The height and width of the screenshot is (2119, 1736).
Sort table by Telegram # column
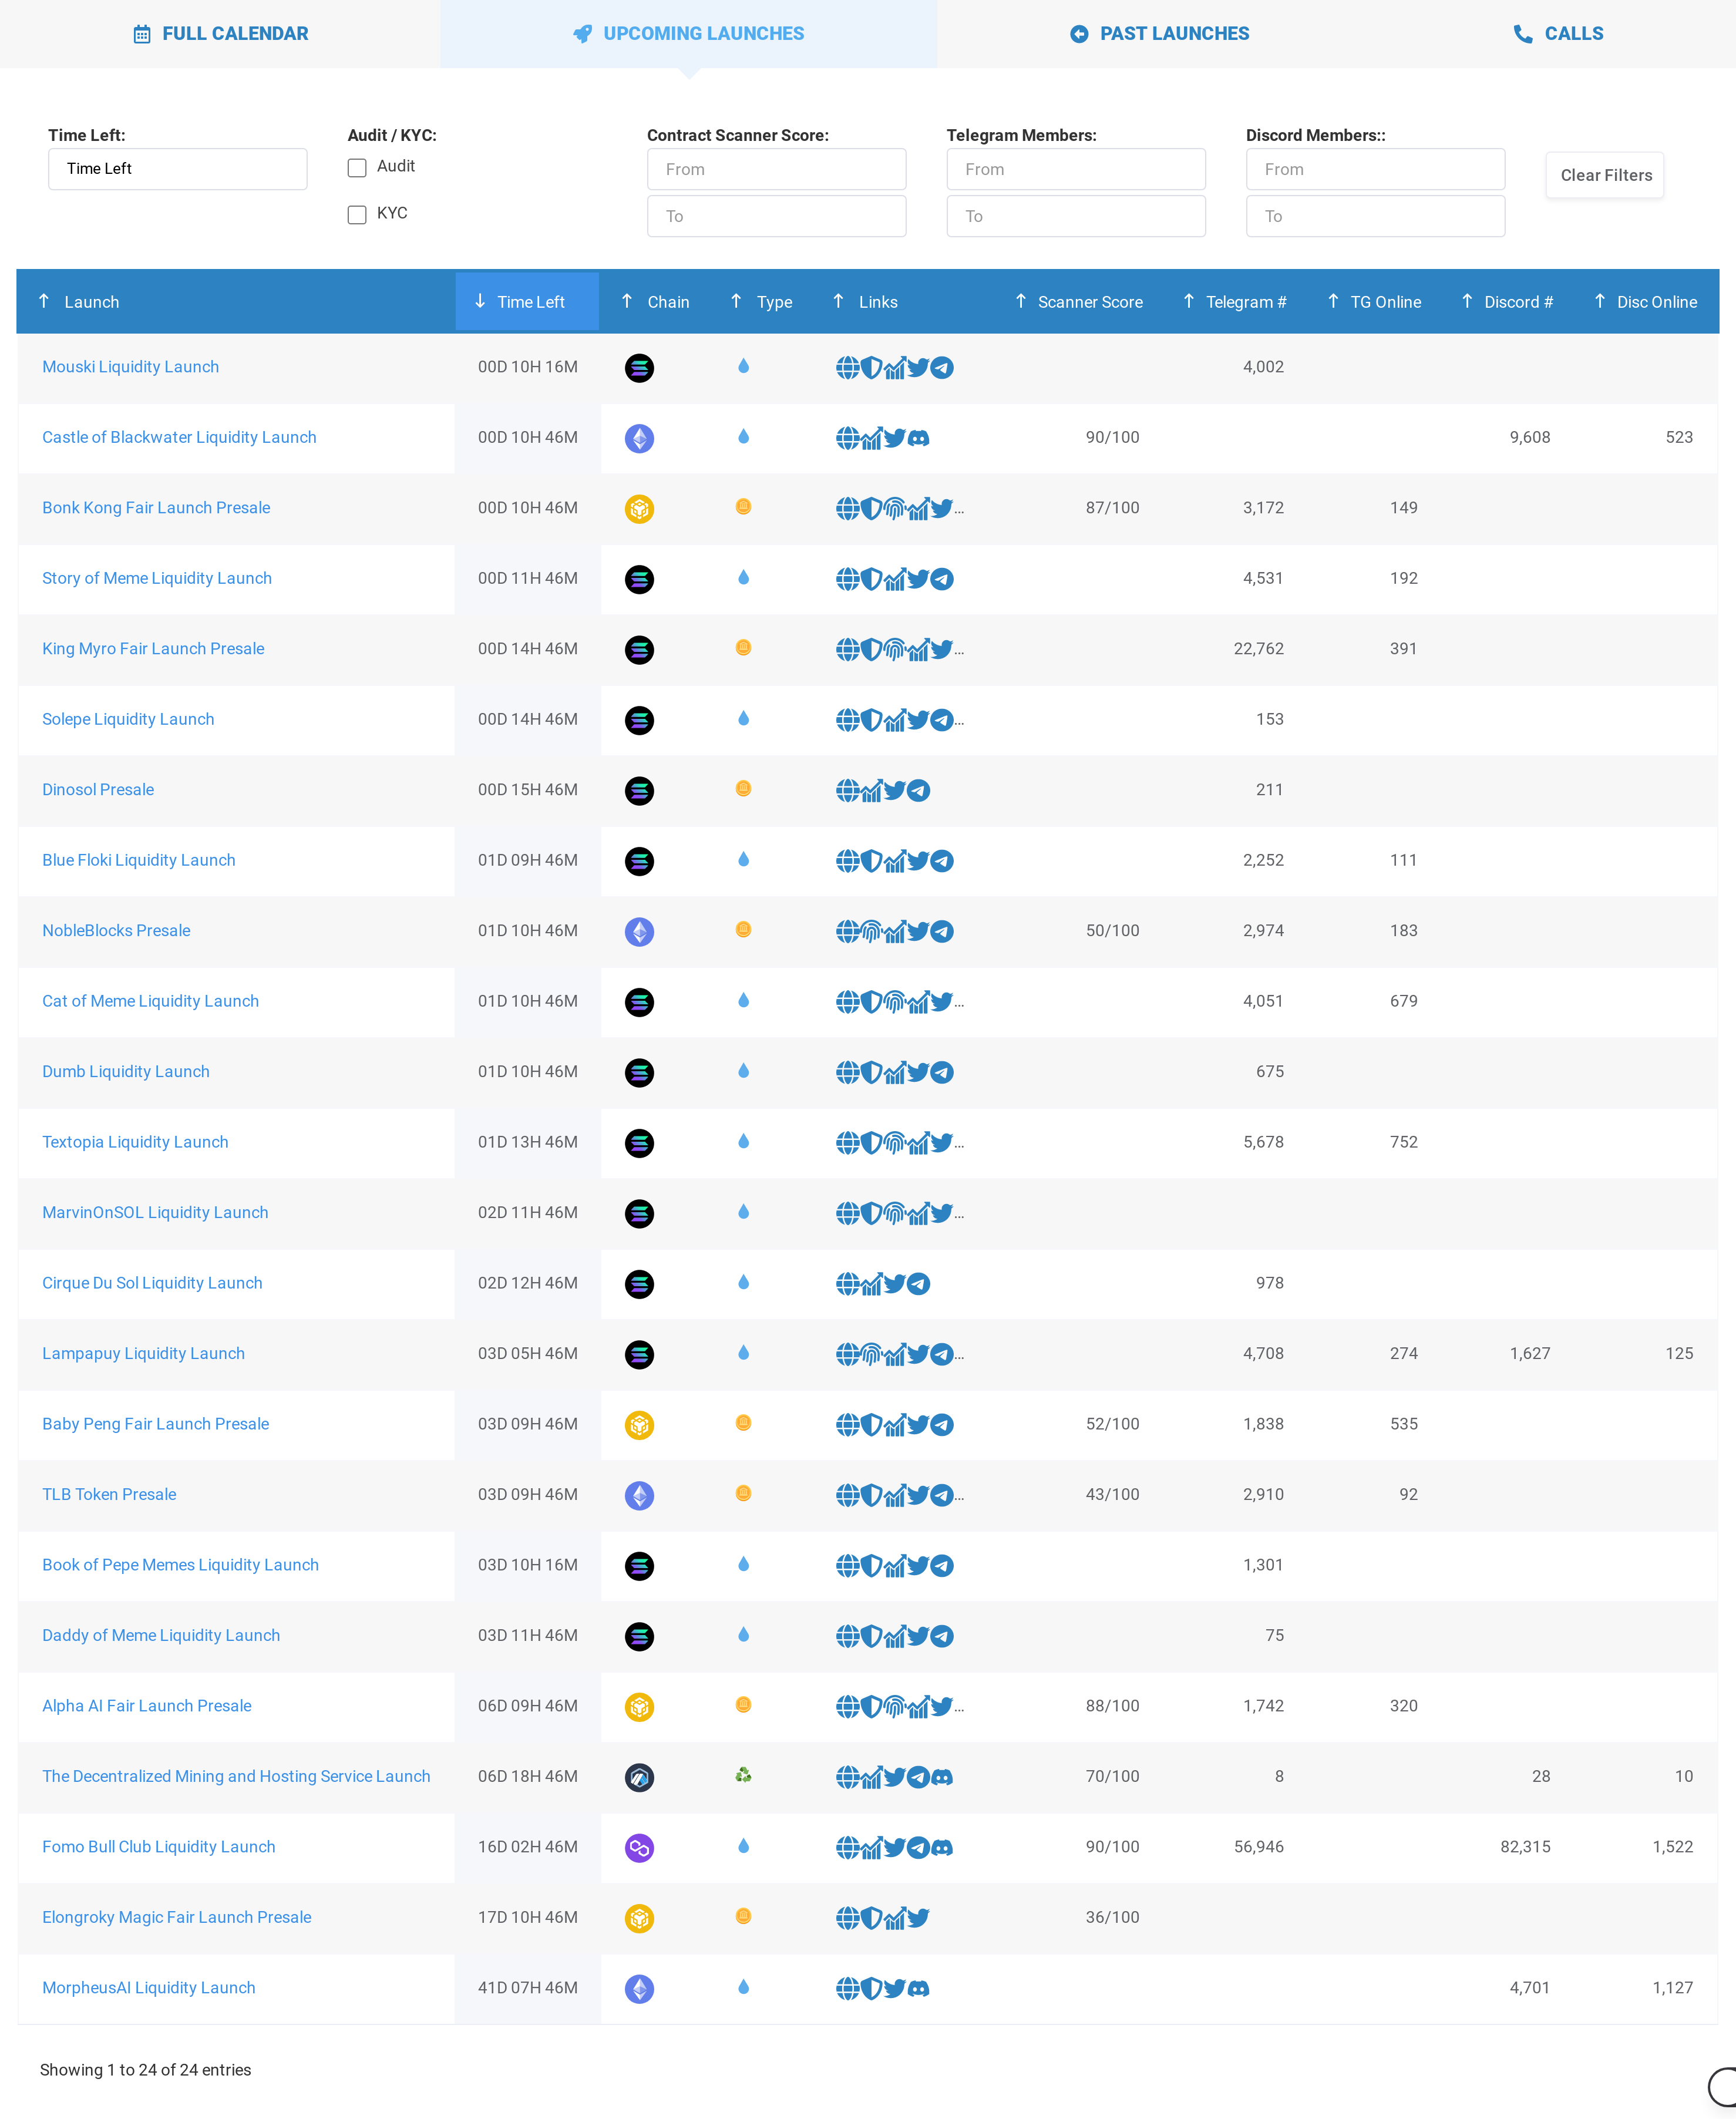[1235, 302]
